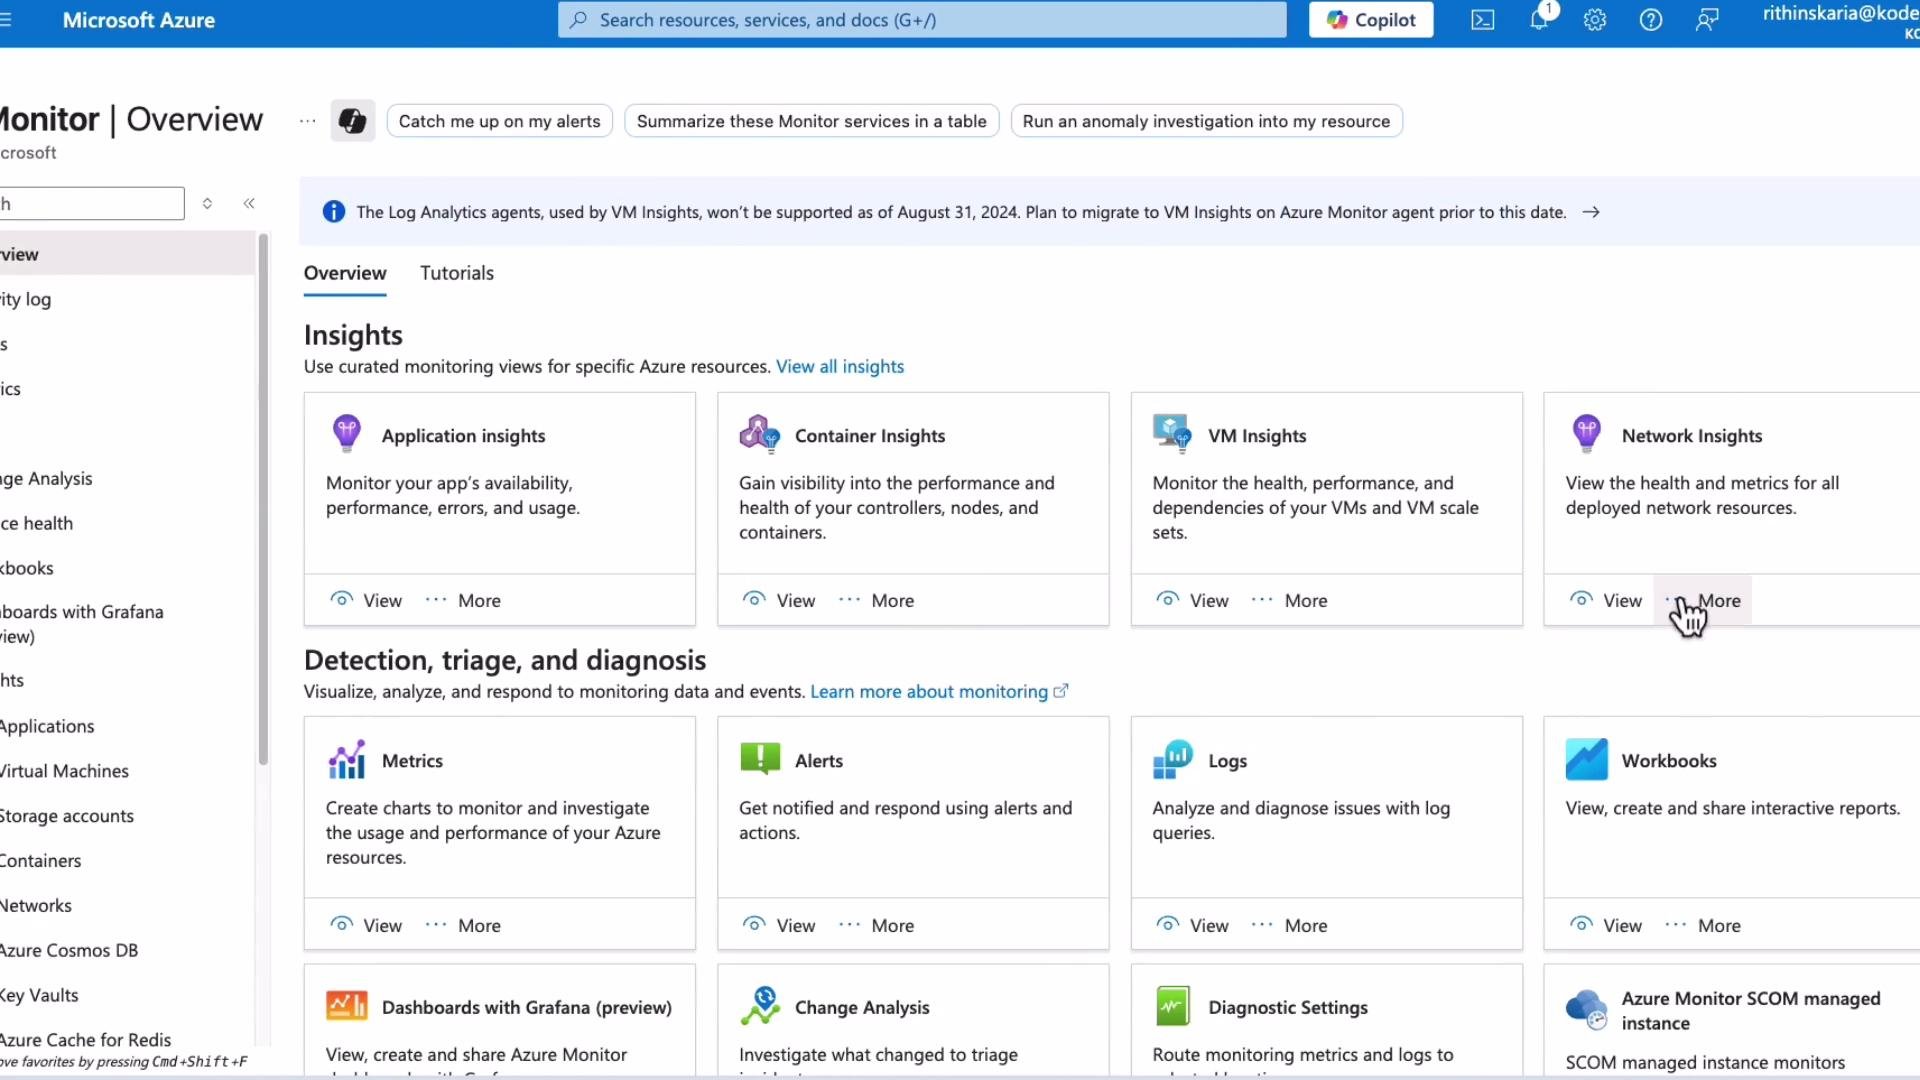Click the Change Analysis icon
This screenshot has height=1080, width=1920.
pyautogui.click(x=760, y=1006)
